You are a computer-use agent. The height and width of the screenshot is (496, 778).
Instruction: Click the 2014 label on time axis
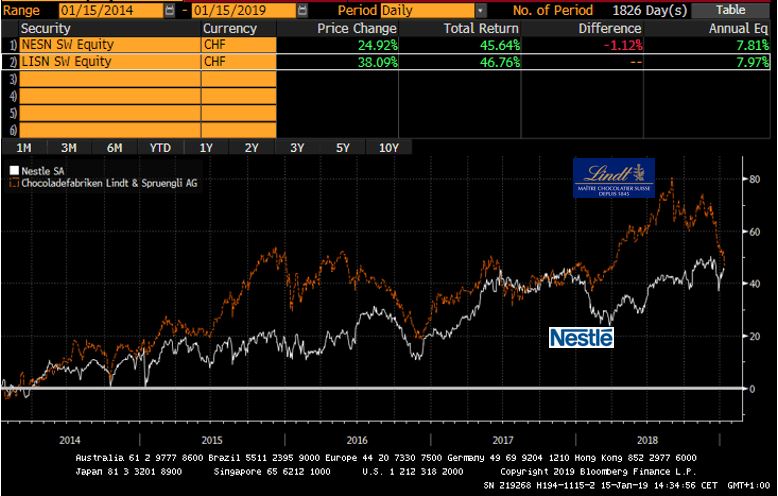click(x=69, y=440)
